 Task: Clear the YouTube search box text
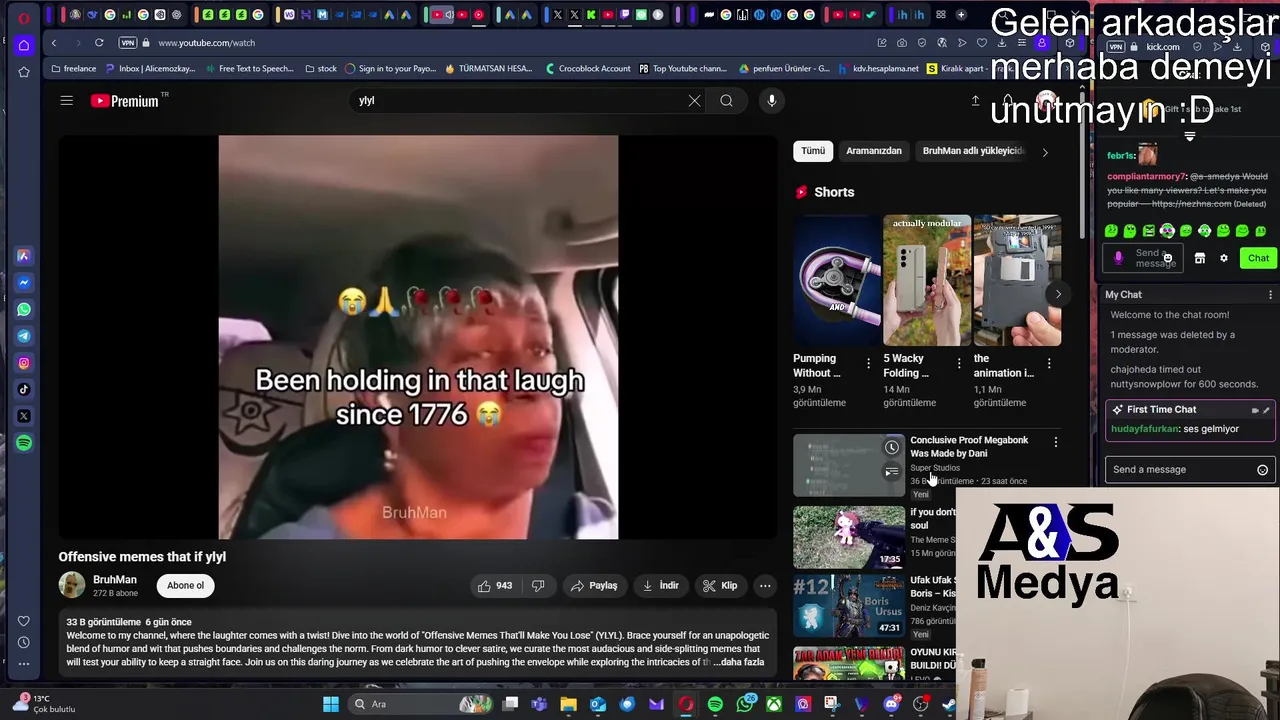[694, 100]
